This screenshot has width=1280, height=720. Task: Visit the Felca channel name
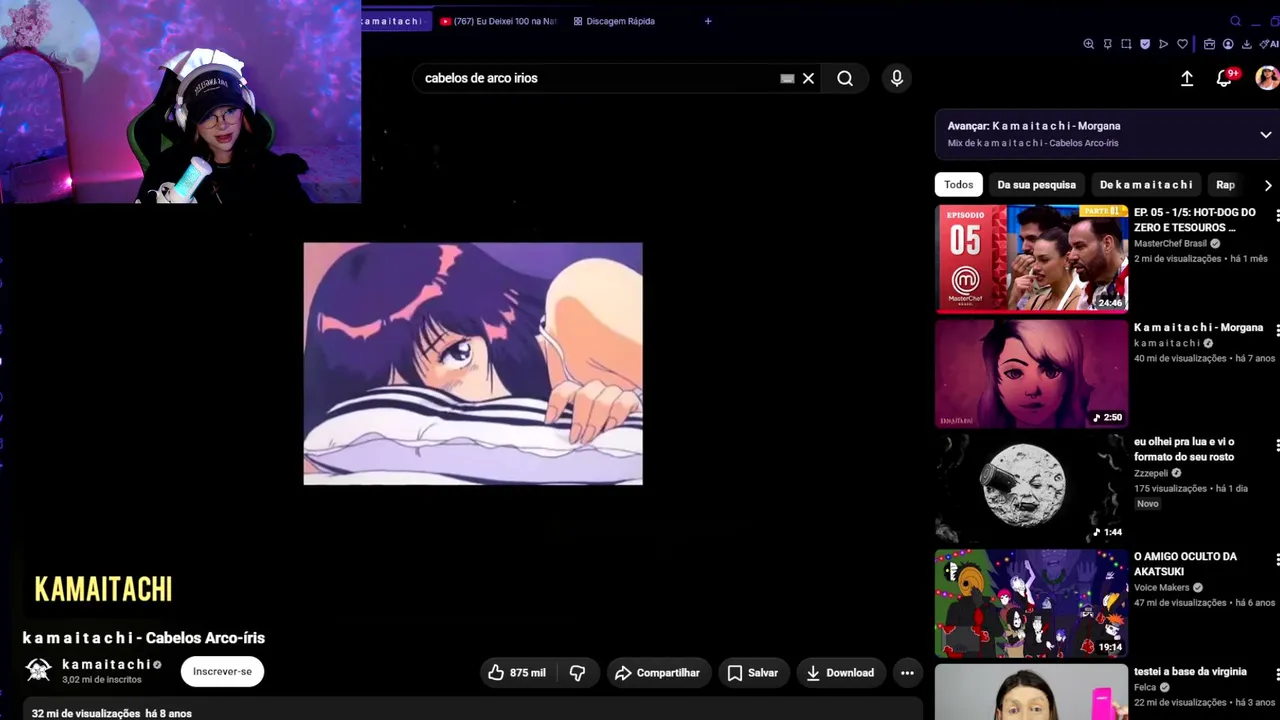click(x=1145, y=688)
